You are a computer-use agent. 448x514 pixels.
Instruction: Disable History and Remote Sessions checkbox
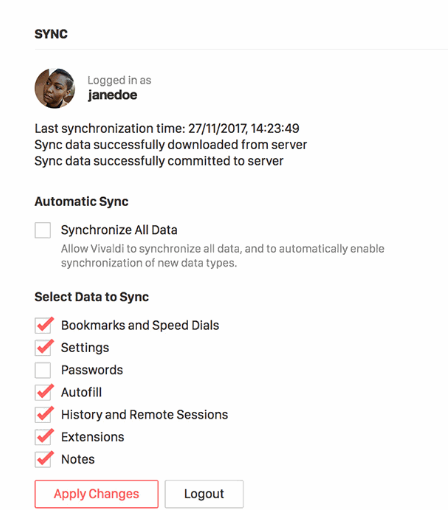tap(43, 415)
